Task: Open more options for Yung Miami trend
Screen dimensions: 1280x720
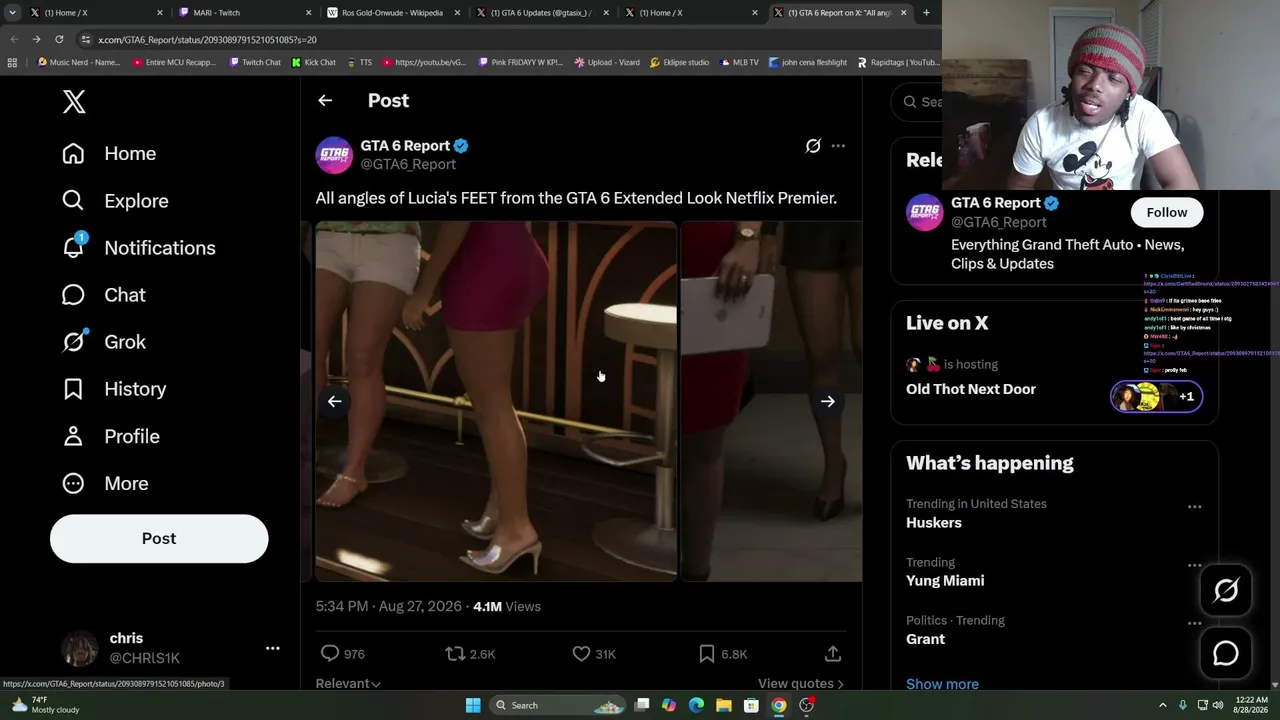Action: (x=1194, y=565)
